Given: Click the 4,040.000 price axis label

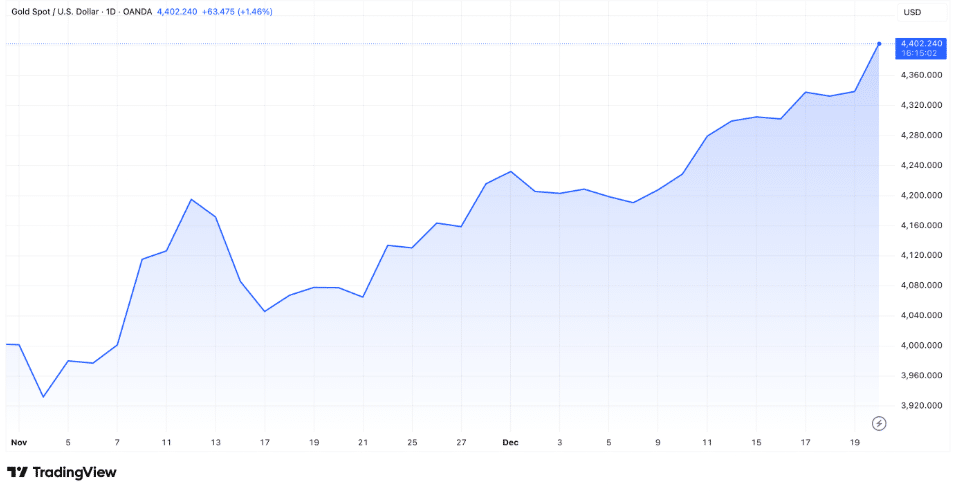Looking at the screenshot, I should pos(919,315).
